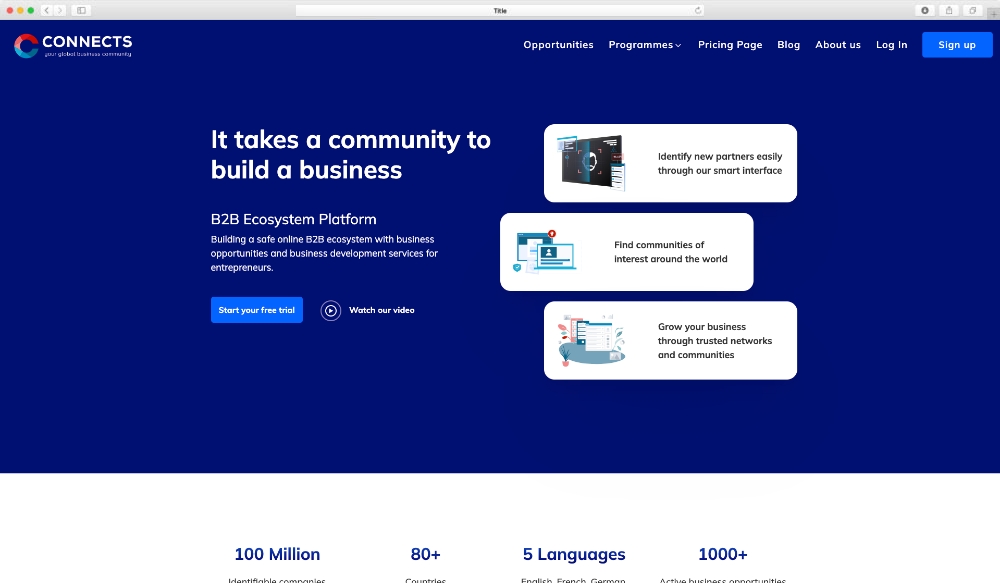Reload the page with refresh icon
This screenshot has height=583, width=1000.
(x=698, y=10)
